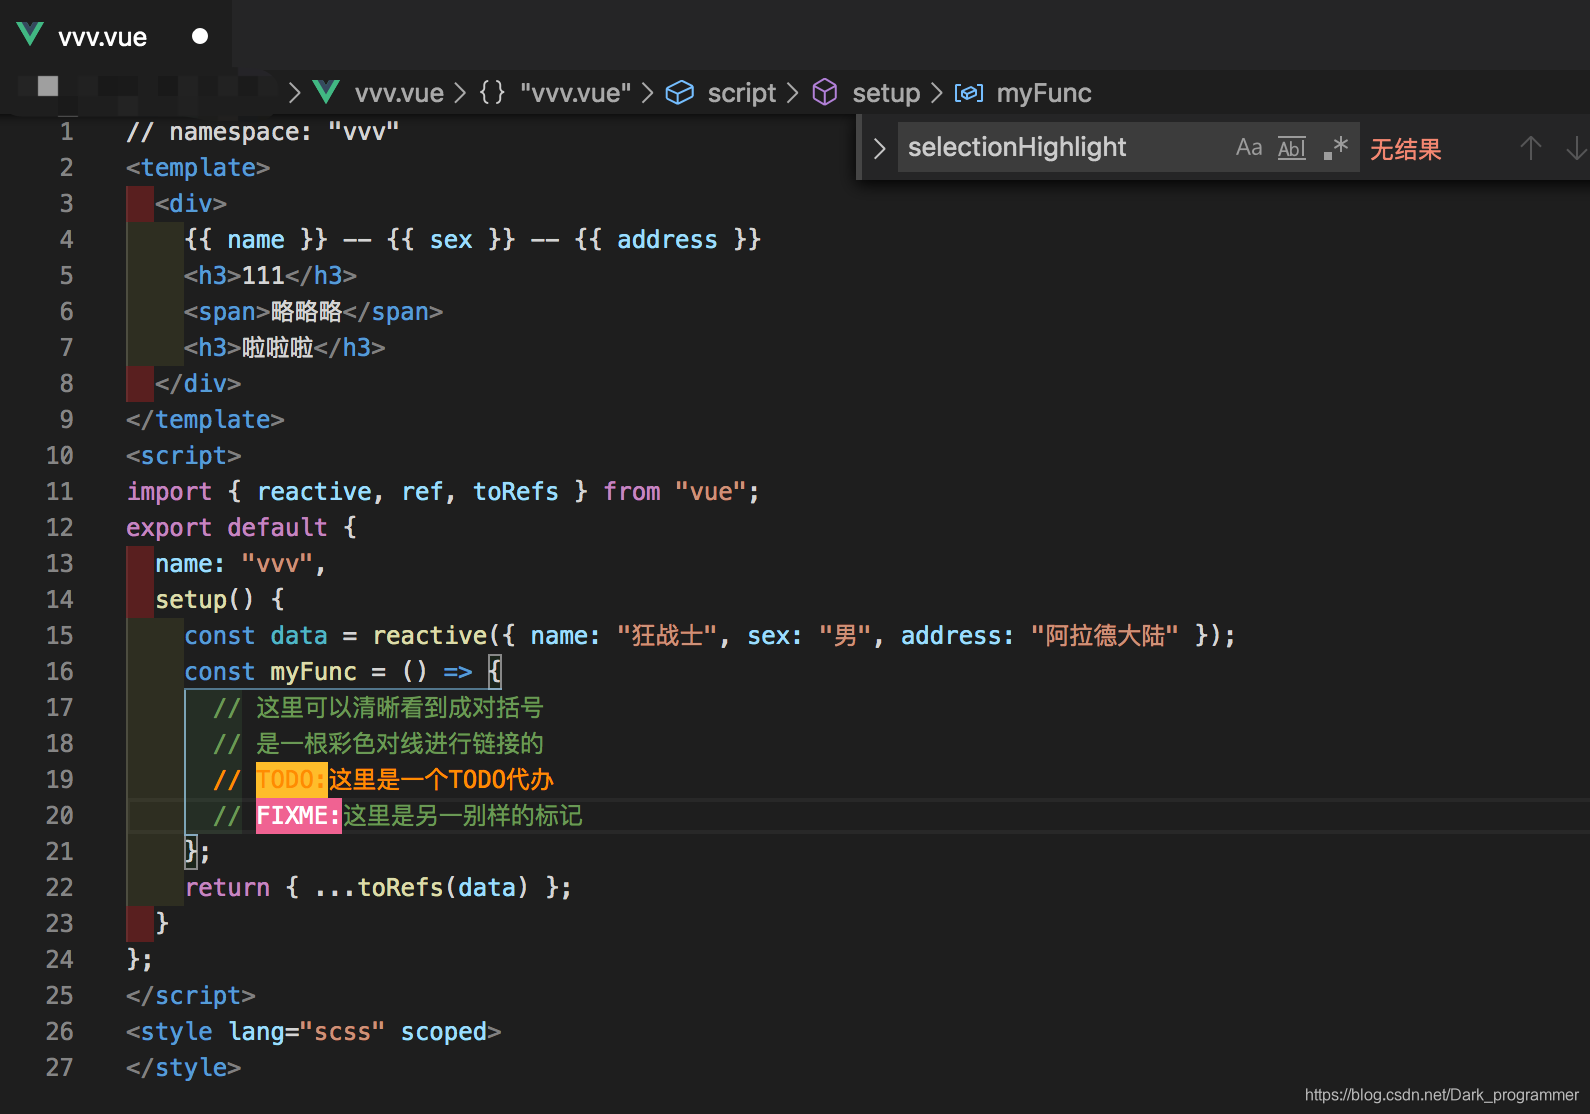This screenshot has height=1114, width=1590.
Task: Click the opening script tag on line 10
Action: pos(184,455)
